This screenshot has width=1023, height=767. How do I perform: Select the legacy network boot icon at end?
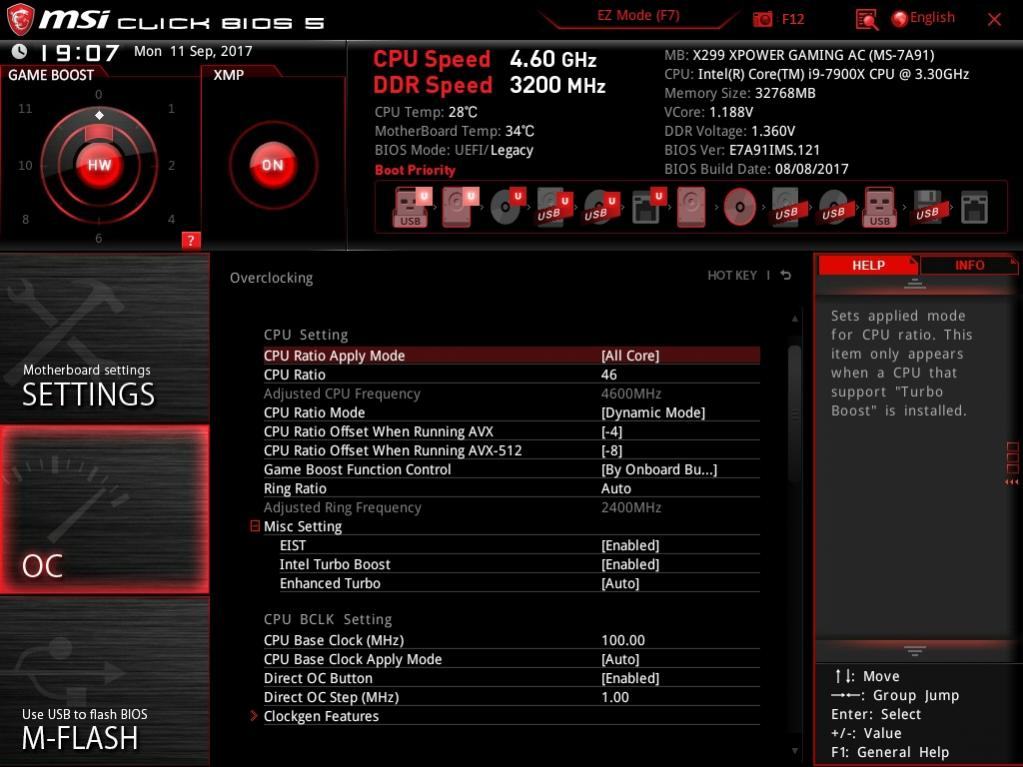[x=974, y=207]
